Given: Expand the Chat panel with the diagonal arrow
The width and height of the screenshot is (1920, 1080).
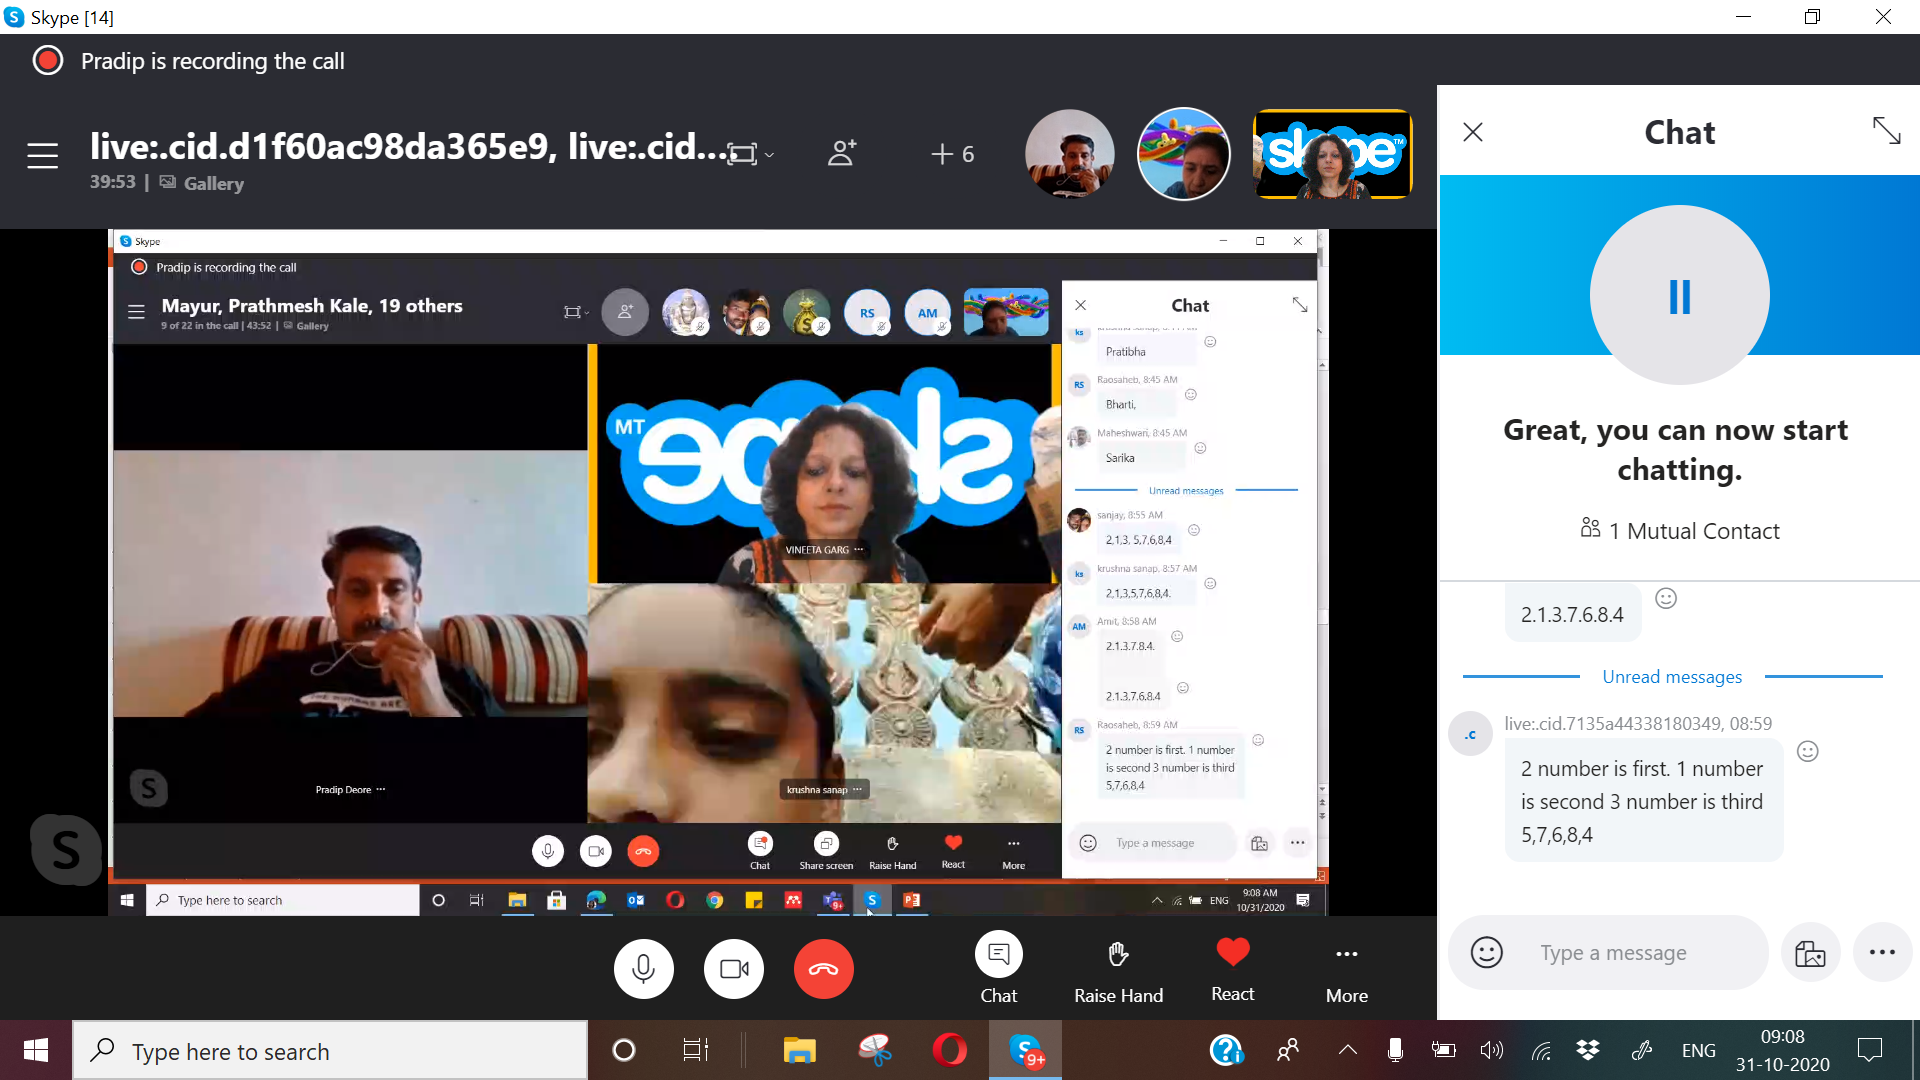Looking at the screenshot, I should (x=1886, y=131).
